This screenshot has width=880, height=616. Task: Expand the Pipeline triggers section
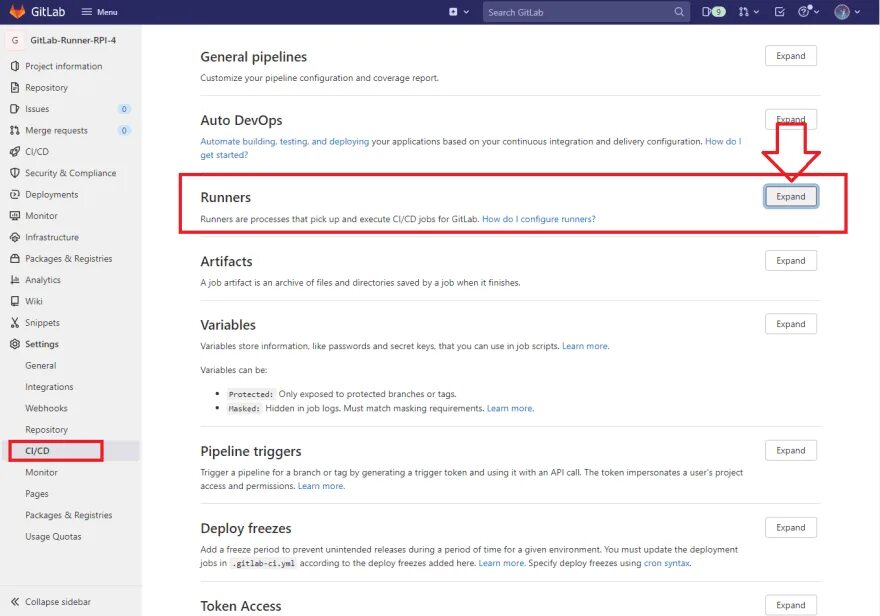[x=790, y=450]
